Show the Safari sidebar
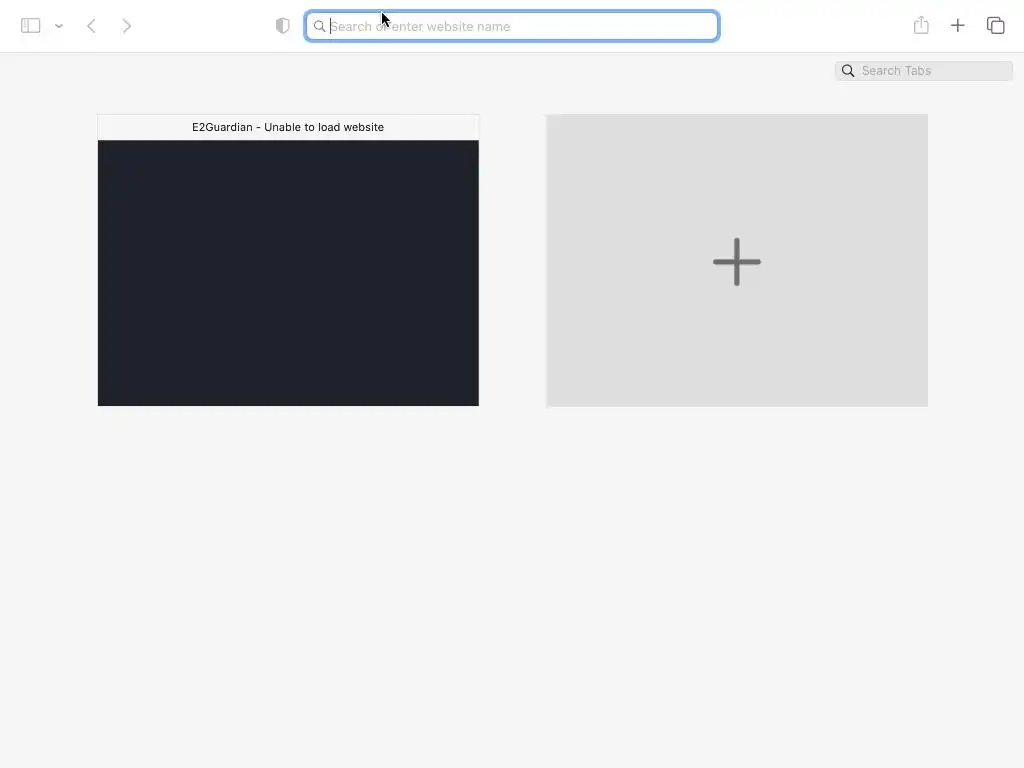Screen dimensions: 1024x768 pyautogui.click(x=31, y=25)
